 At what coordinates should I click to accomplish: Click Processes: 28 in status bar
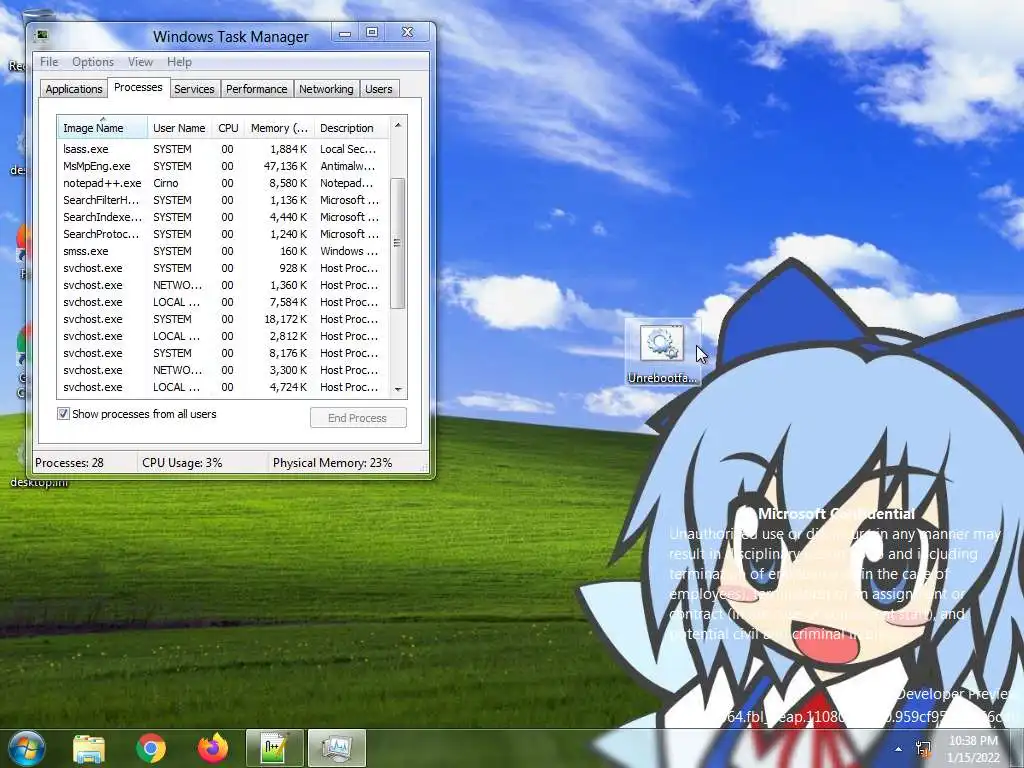click(x=69, y=463)
